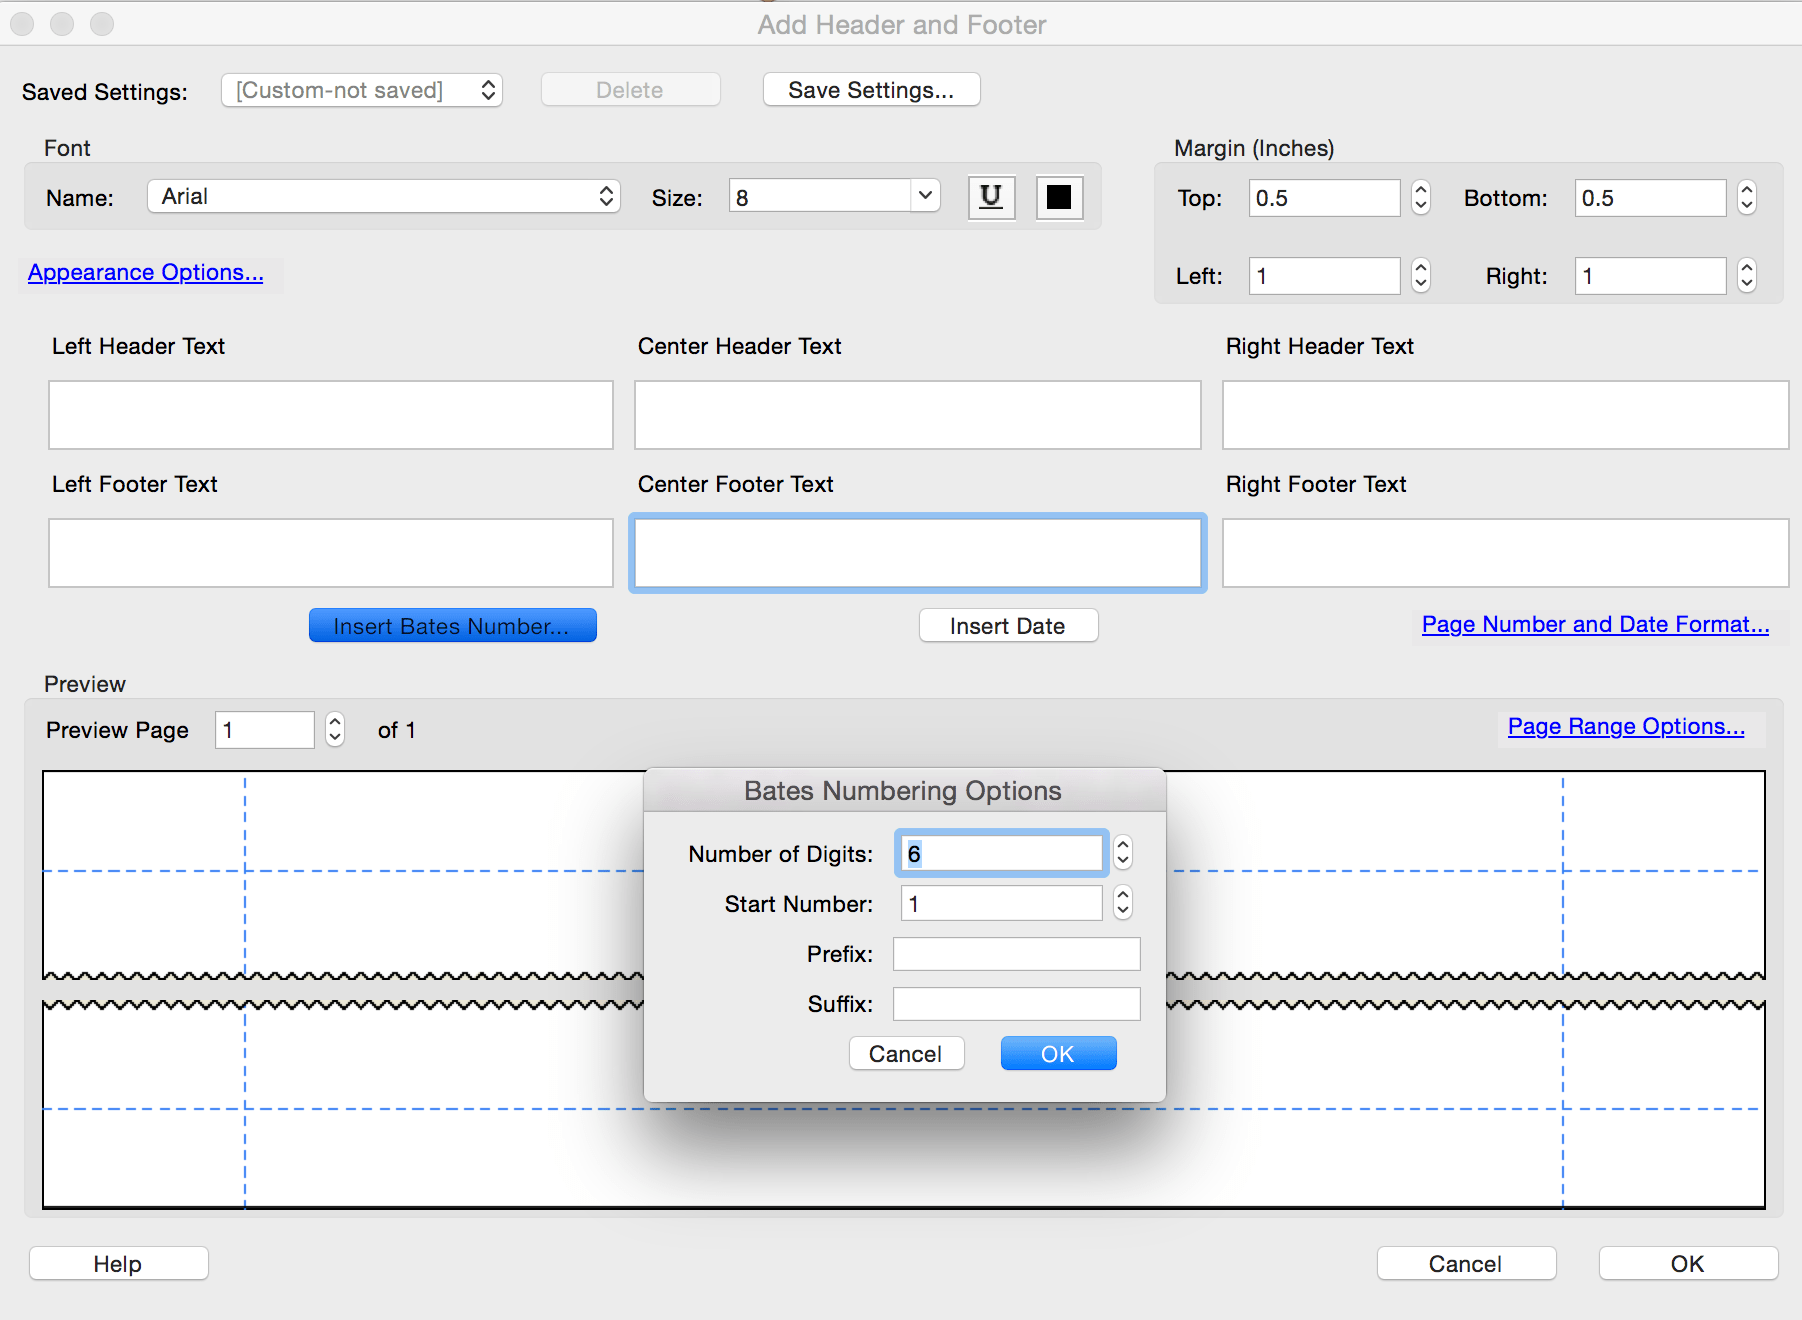Screen dimensions: 1802x1320
Task: Click the Number of Digits stepper
Action: pos(1123,853)
